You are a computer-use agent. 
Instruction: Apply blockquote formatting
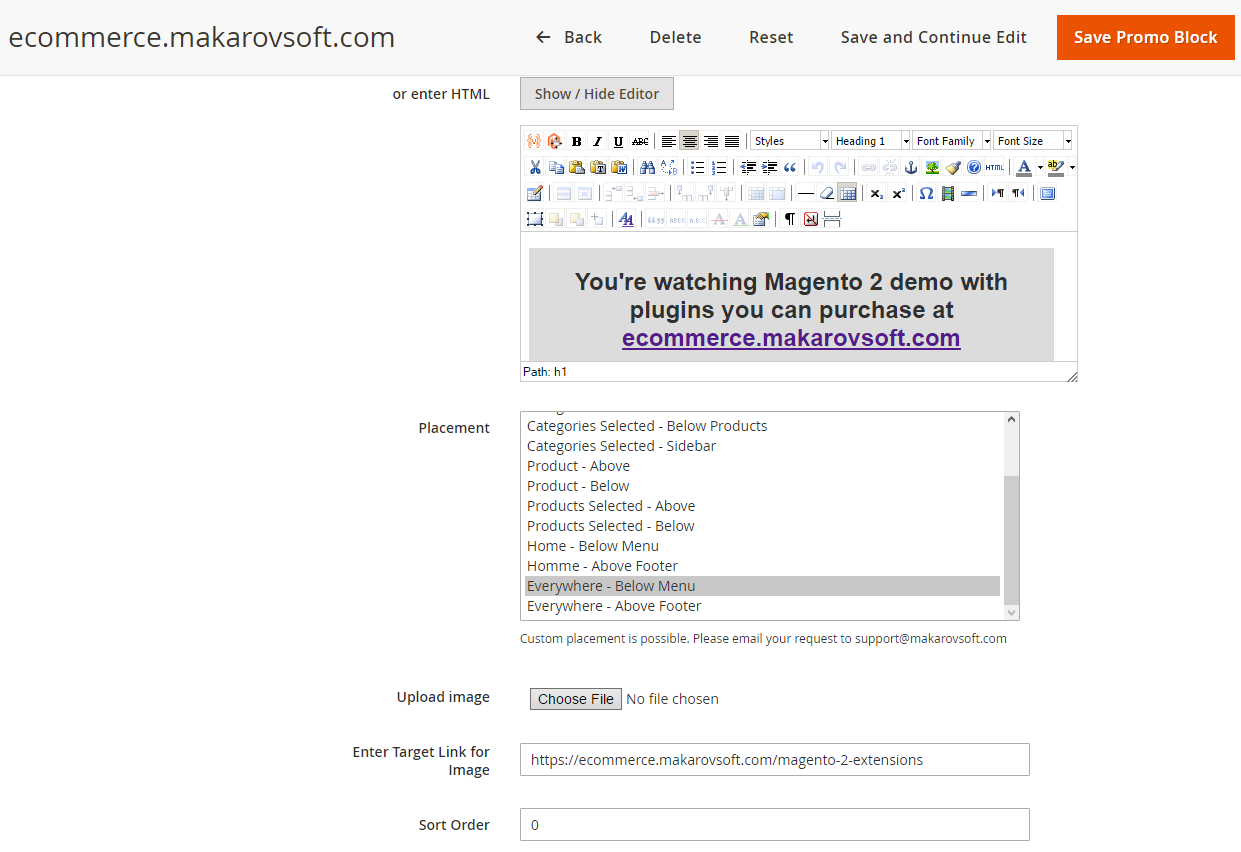pos(789,167)
